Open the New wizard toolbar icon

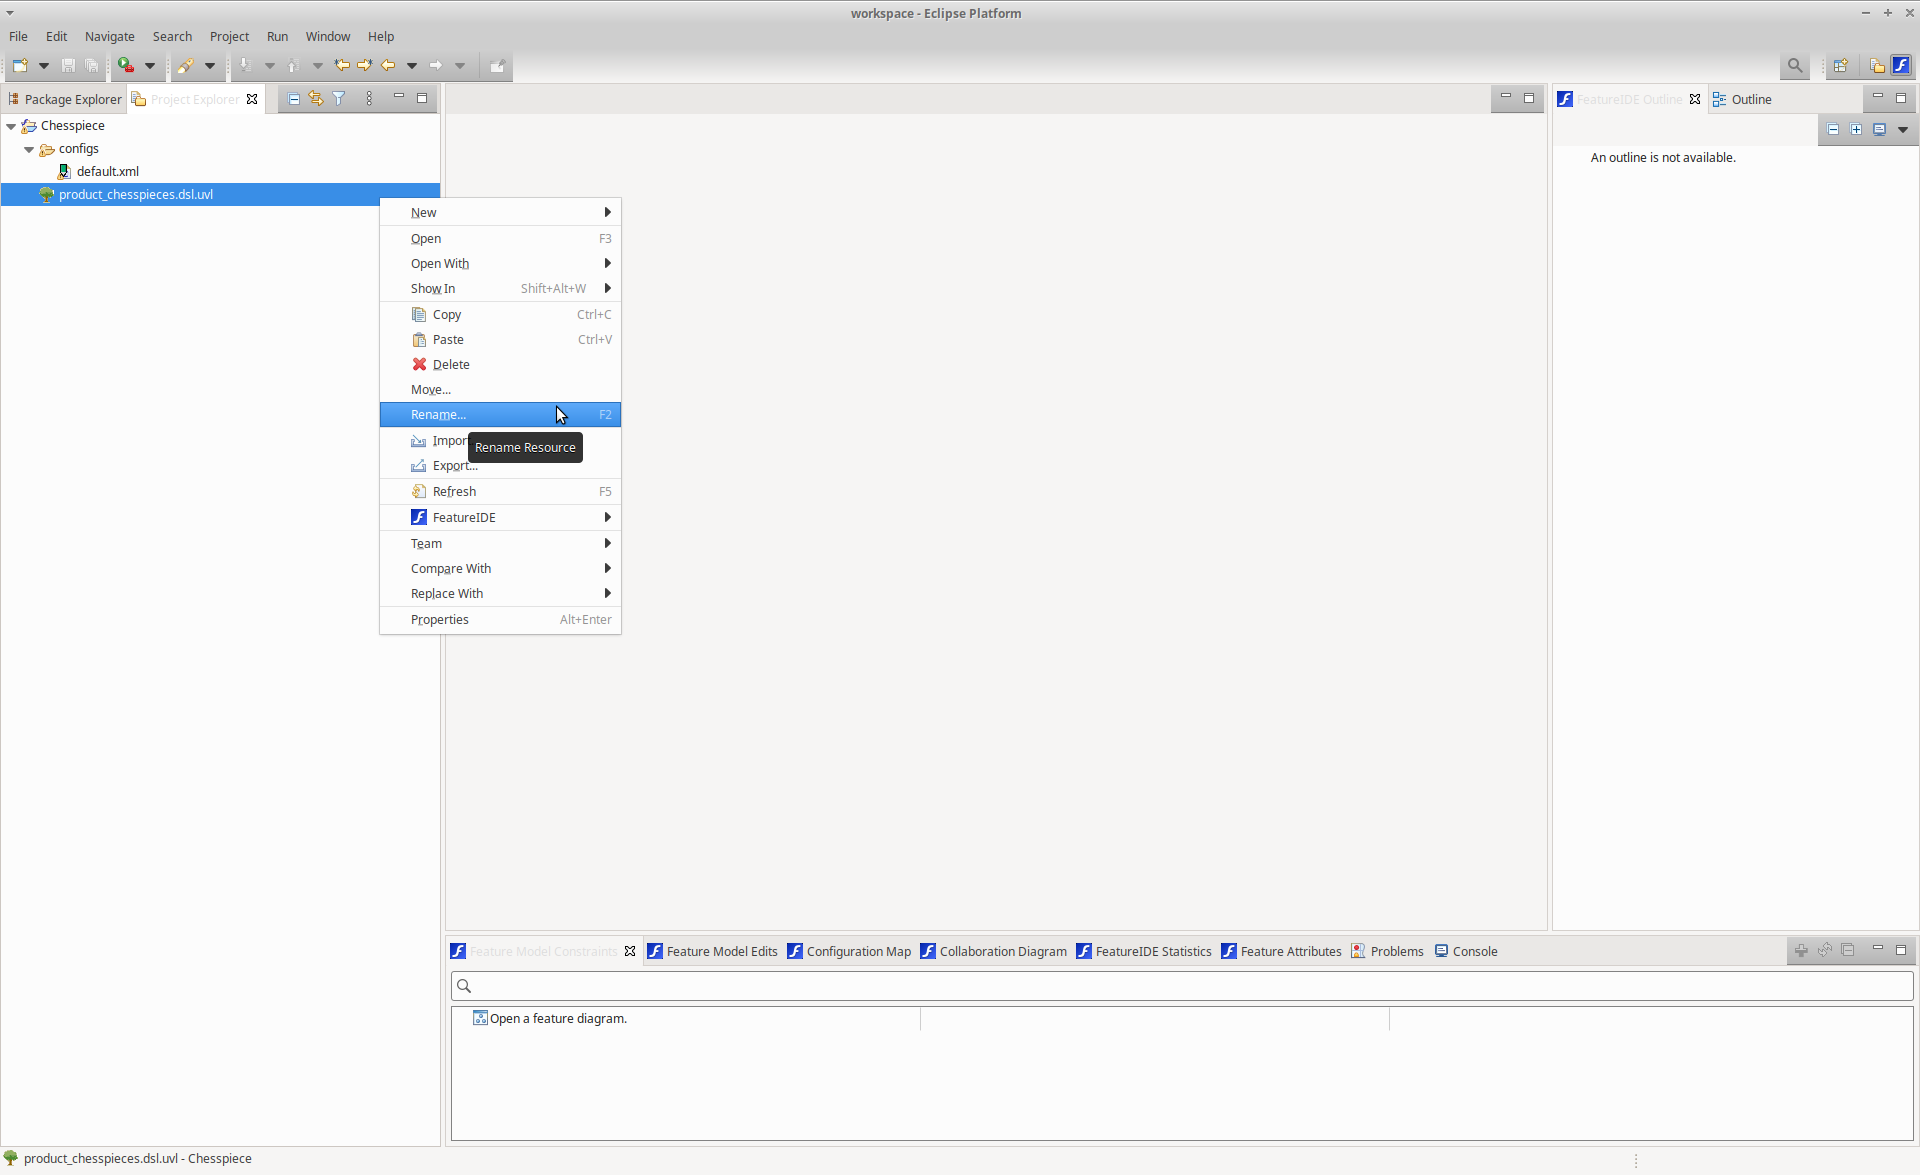[x=18, y=65]
